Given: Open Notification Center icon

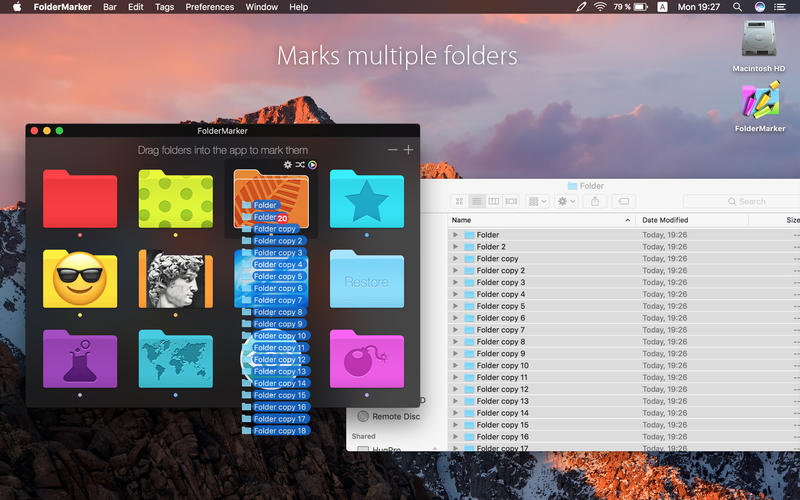Looking at the screenshot, I should point(780,7).
